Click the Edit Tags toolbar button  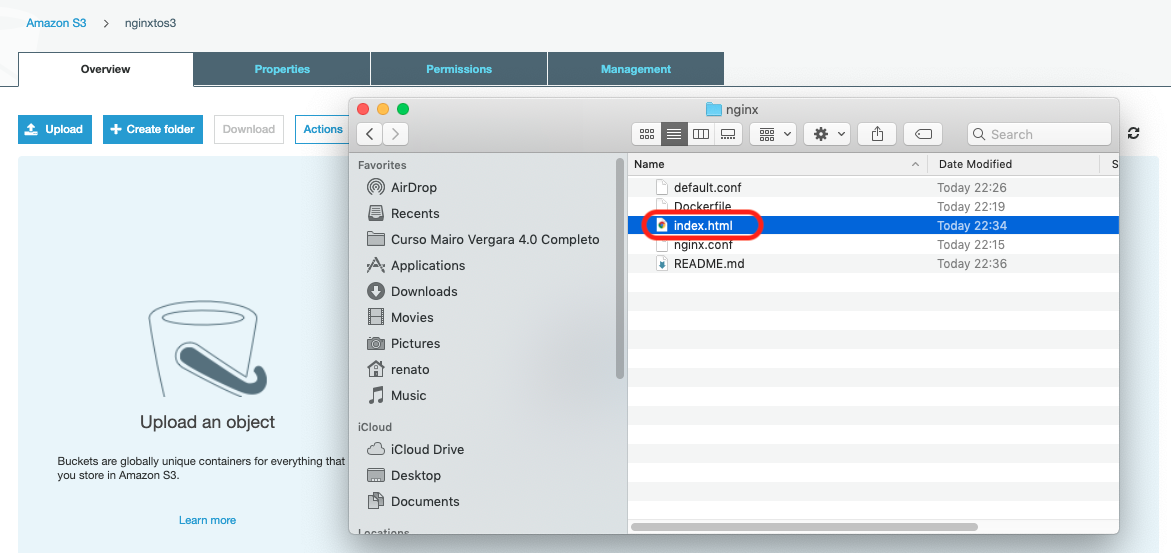coord(923,134)
